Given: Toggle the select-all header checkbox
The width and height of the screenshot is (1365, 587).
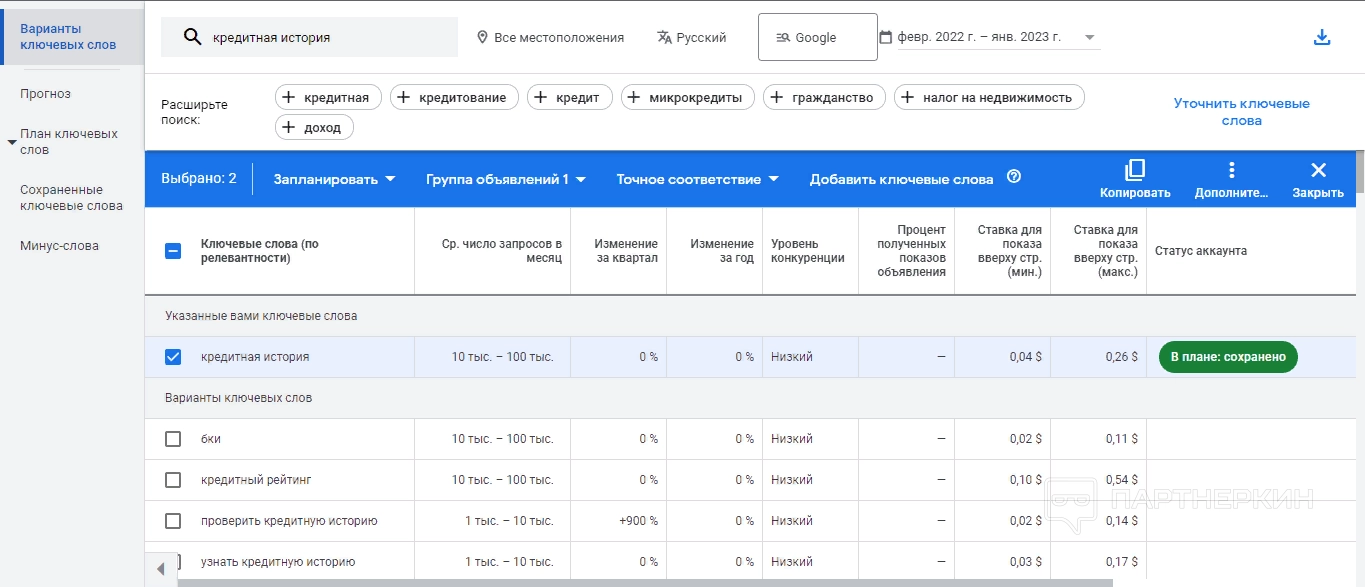Looking at the screenshot, I should [x=173, y=251].
